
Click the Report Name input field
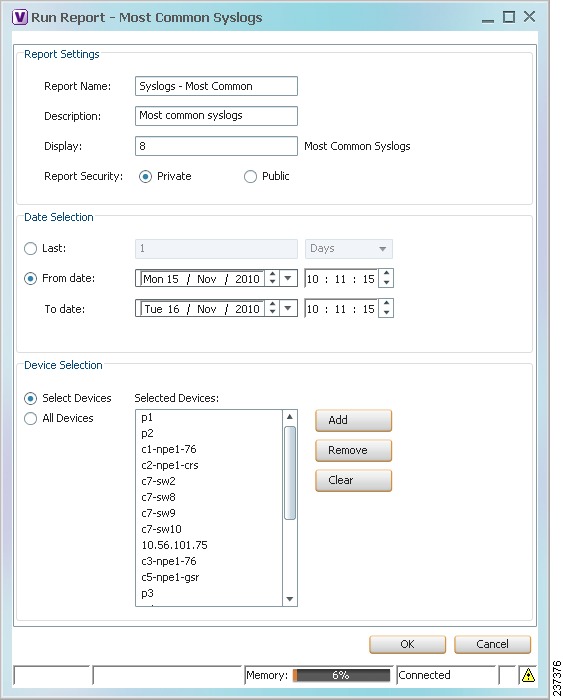[217, 86]
